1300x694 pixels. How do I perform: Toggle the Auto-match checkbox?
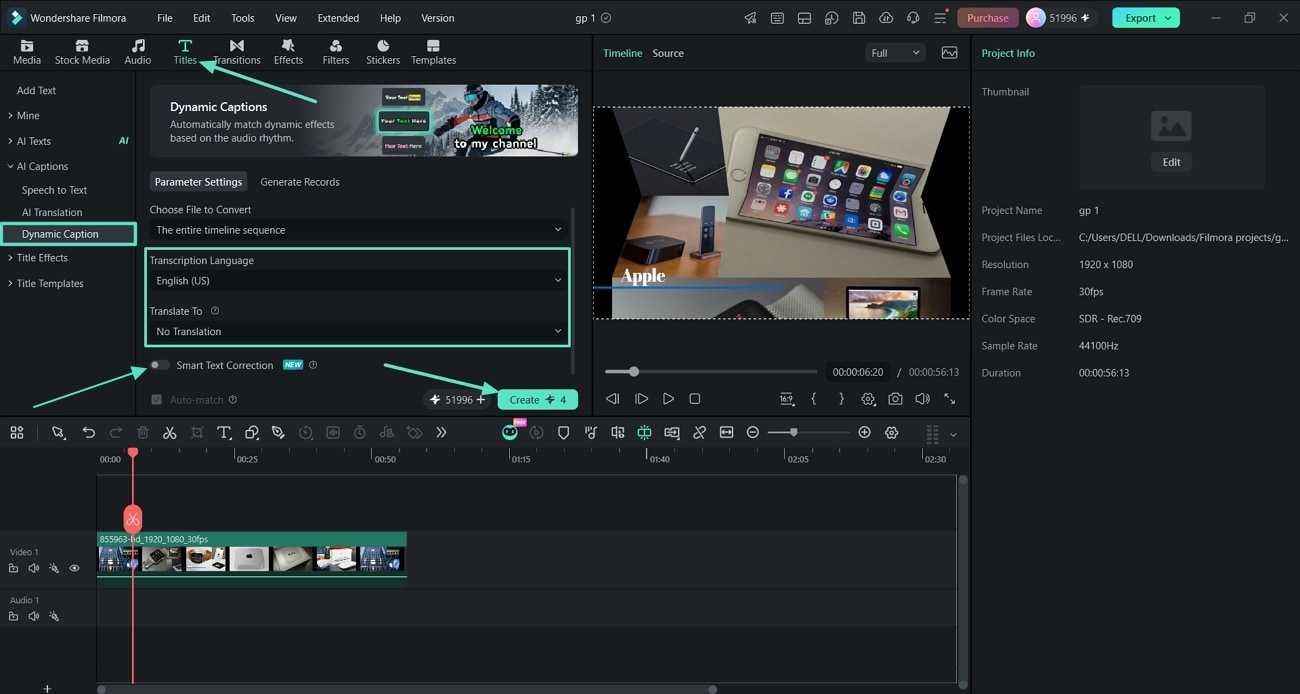click(x=156, y=400)
